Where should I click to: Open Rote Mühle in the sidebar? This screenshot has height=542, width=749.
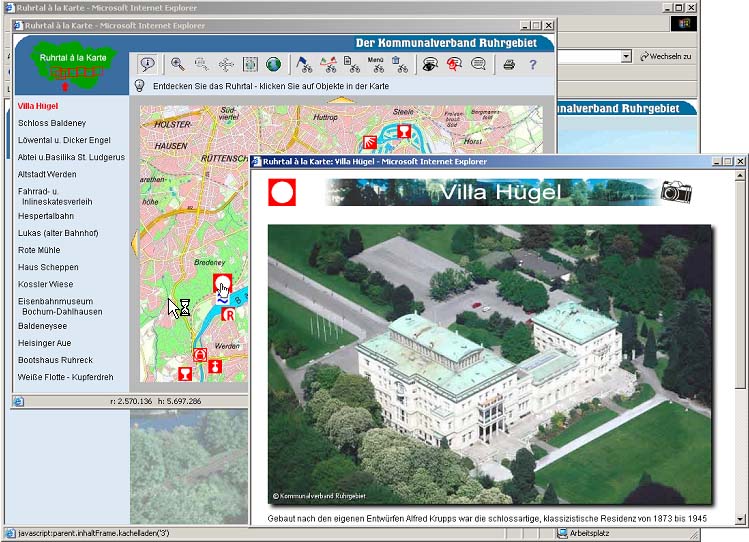tap(39, 250)
